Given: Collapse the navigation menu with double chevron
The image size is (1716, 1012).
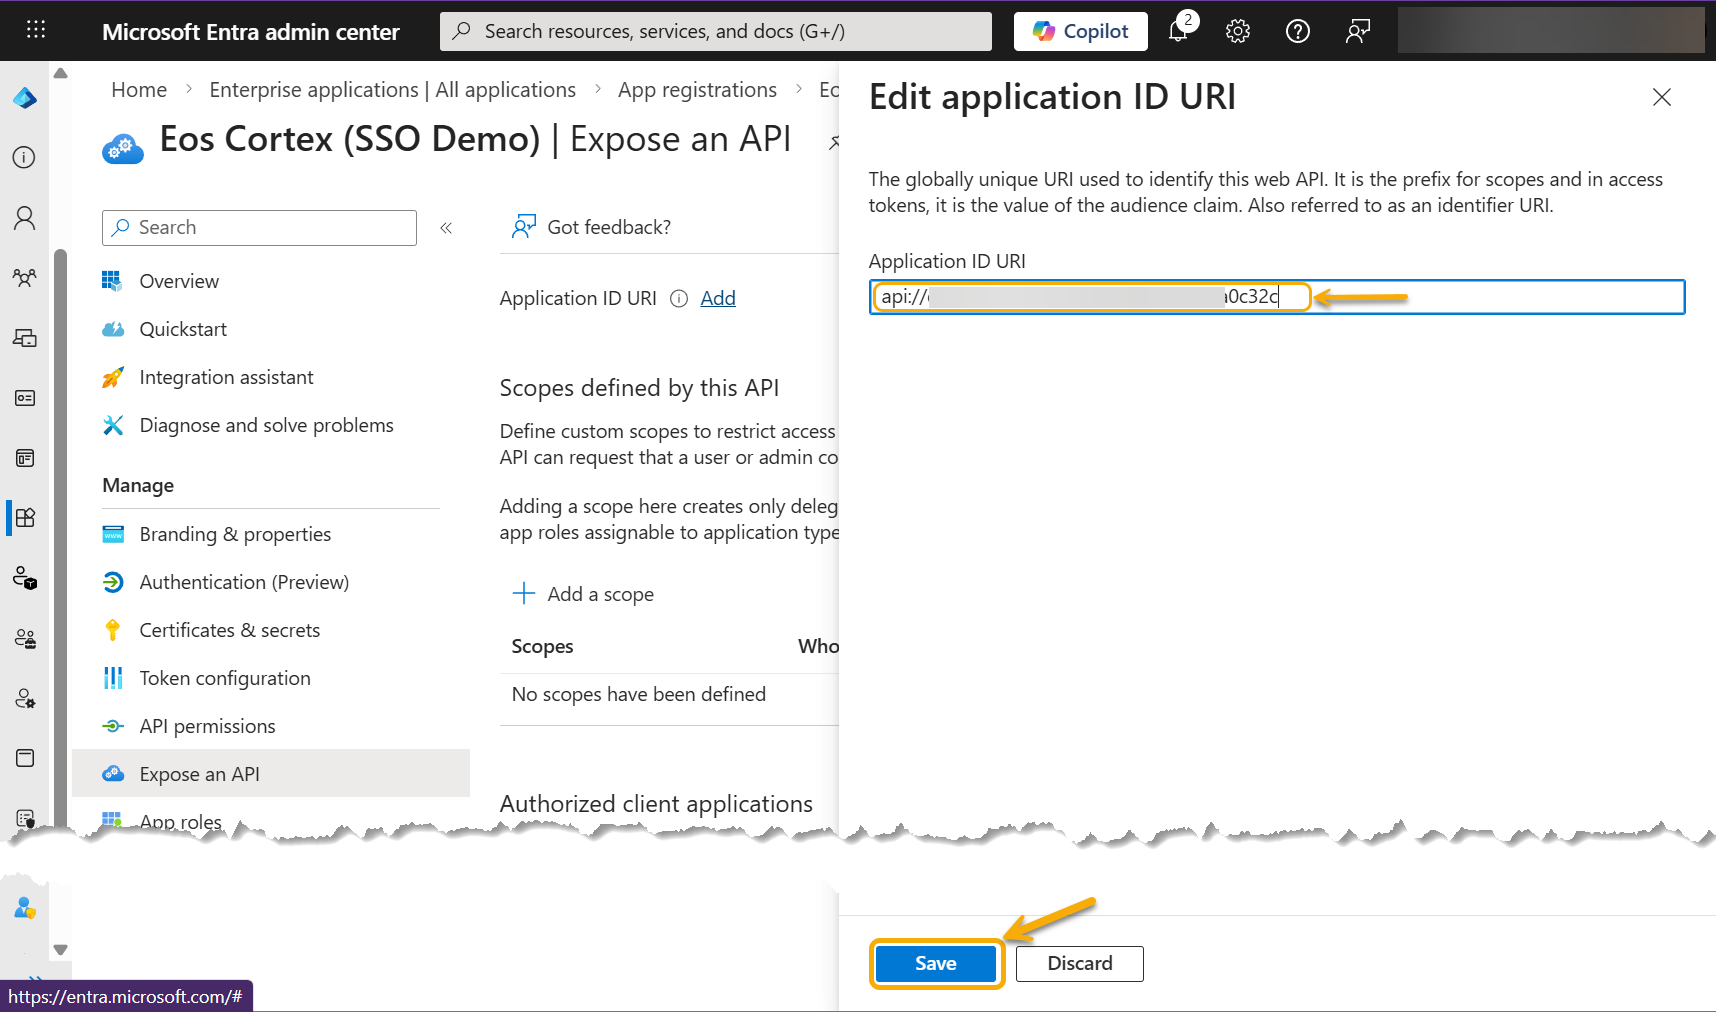Looking at the screenshot, I should point(446,228).
